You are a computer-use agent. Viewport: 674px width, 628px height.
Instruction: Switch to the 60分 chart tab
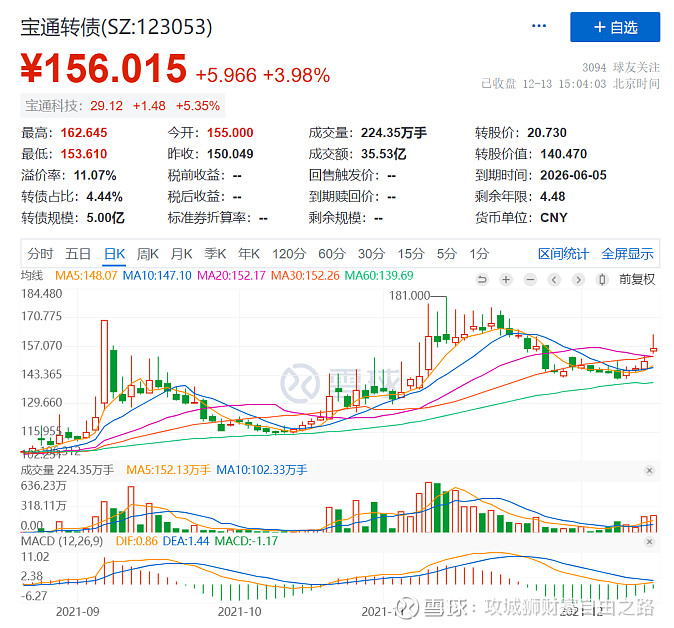pos(331,254)
